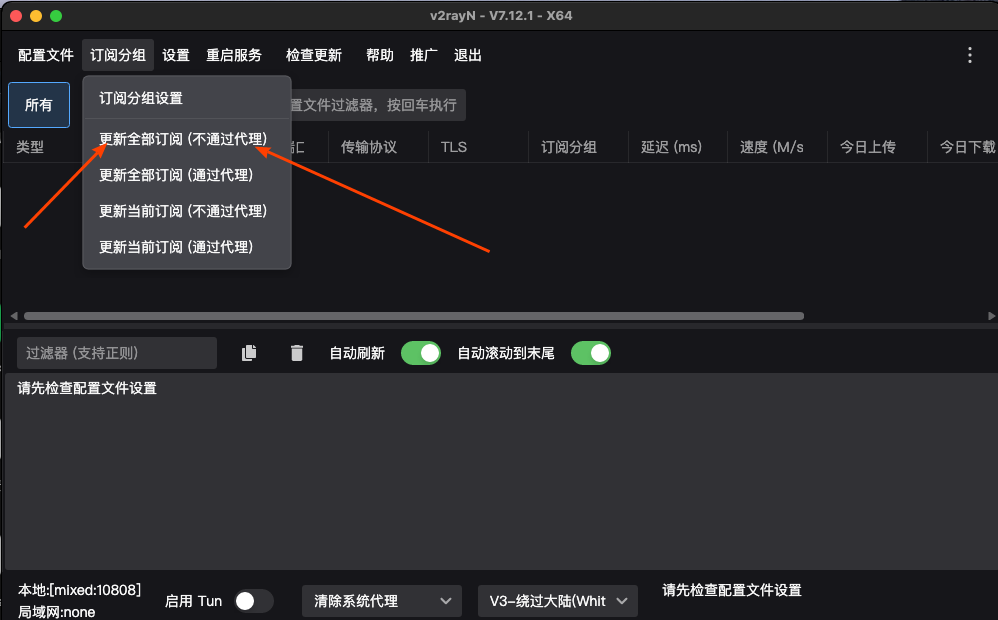Choose 更新当前订阅 (不通过代理)
998x620 pixels.
[x=186, y=211]
